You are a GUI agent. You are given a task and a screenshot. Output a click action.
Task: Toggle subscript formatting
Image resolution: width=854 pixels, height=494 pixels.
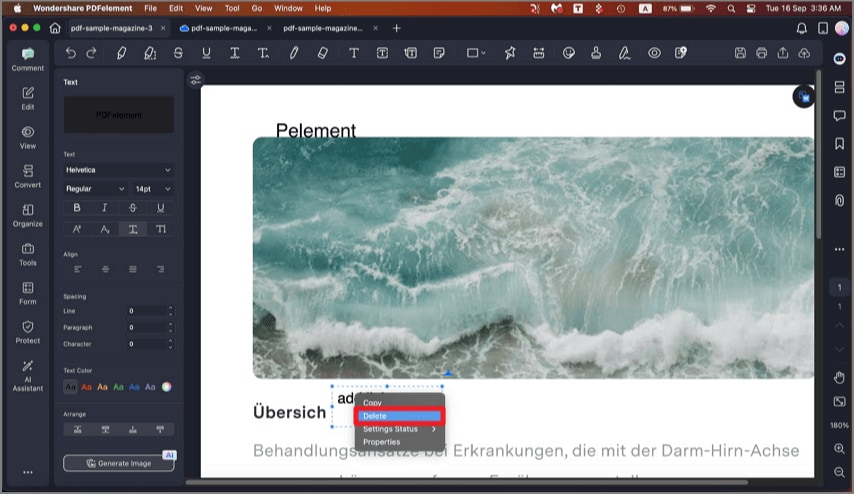[105, 229]
